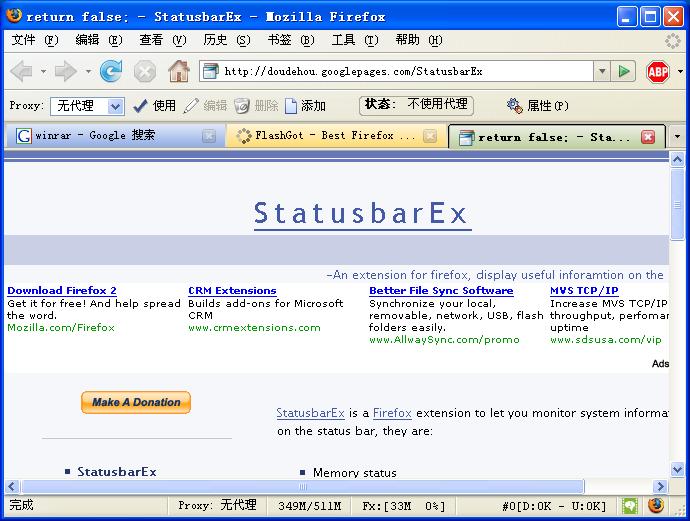
Task: Click the Firefox icon in the status bar
Action: point(656,506)
